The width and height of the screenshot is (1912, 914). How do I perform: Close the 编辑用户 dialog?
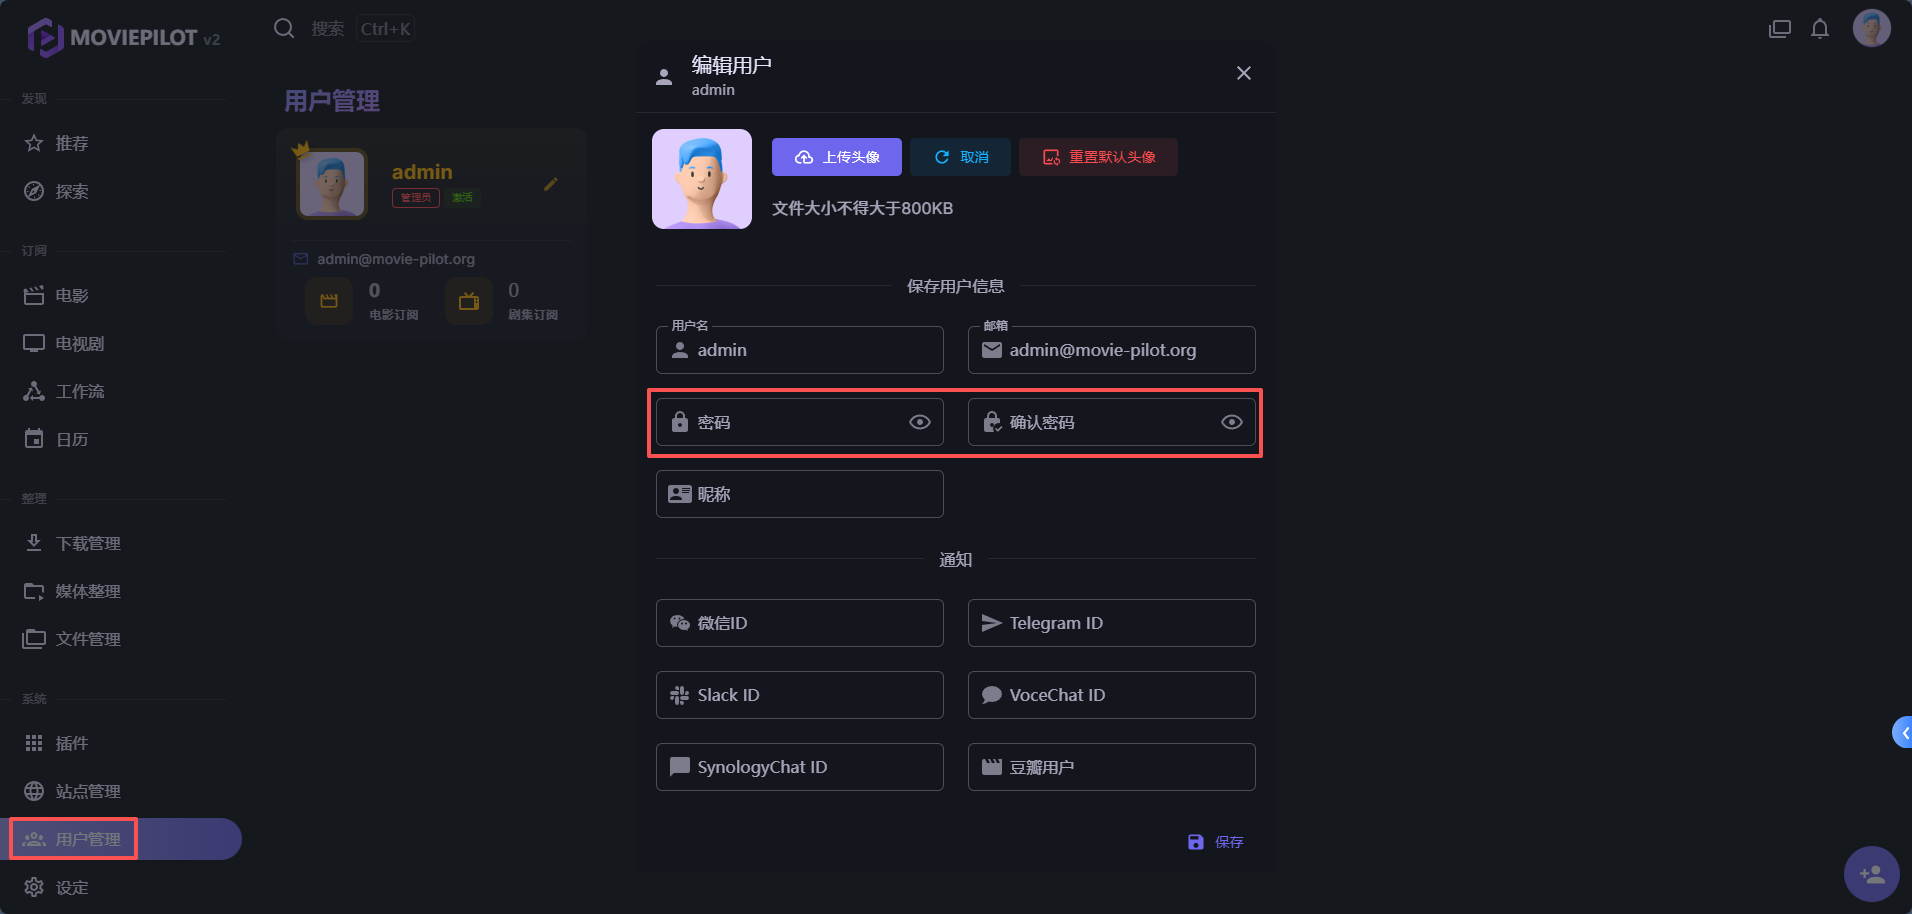(1244, 73)
